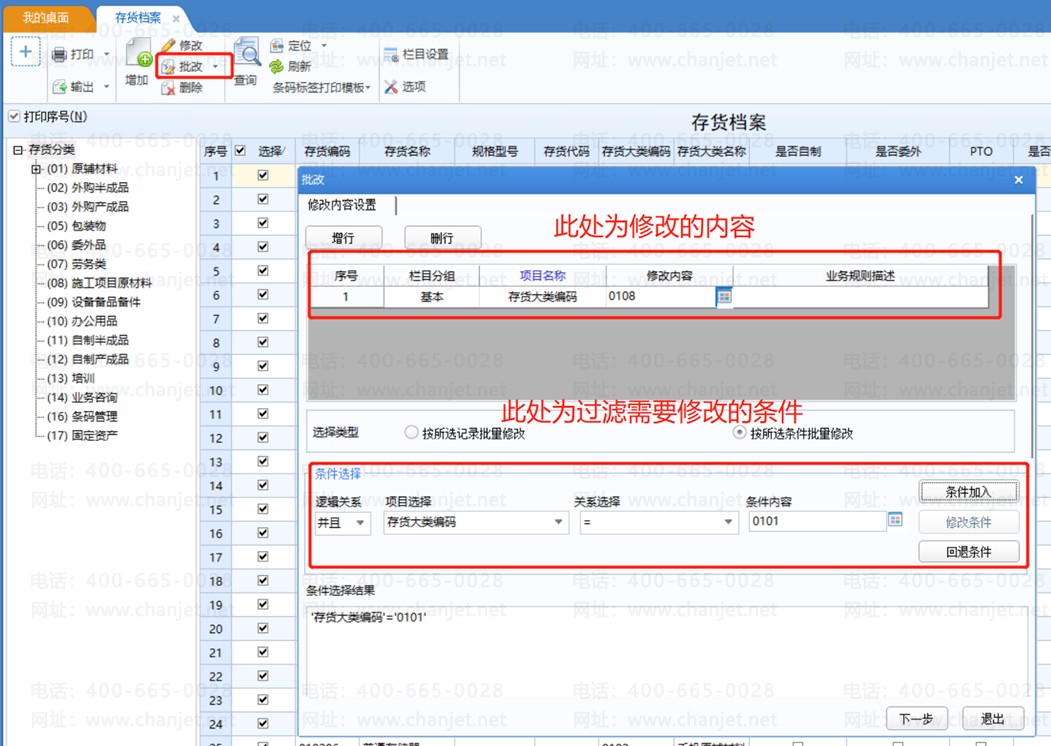Viewport: 1051px width, 746px height.
Task: Uncheck the checkbox in row 10
Action: [263, 389]
